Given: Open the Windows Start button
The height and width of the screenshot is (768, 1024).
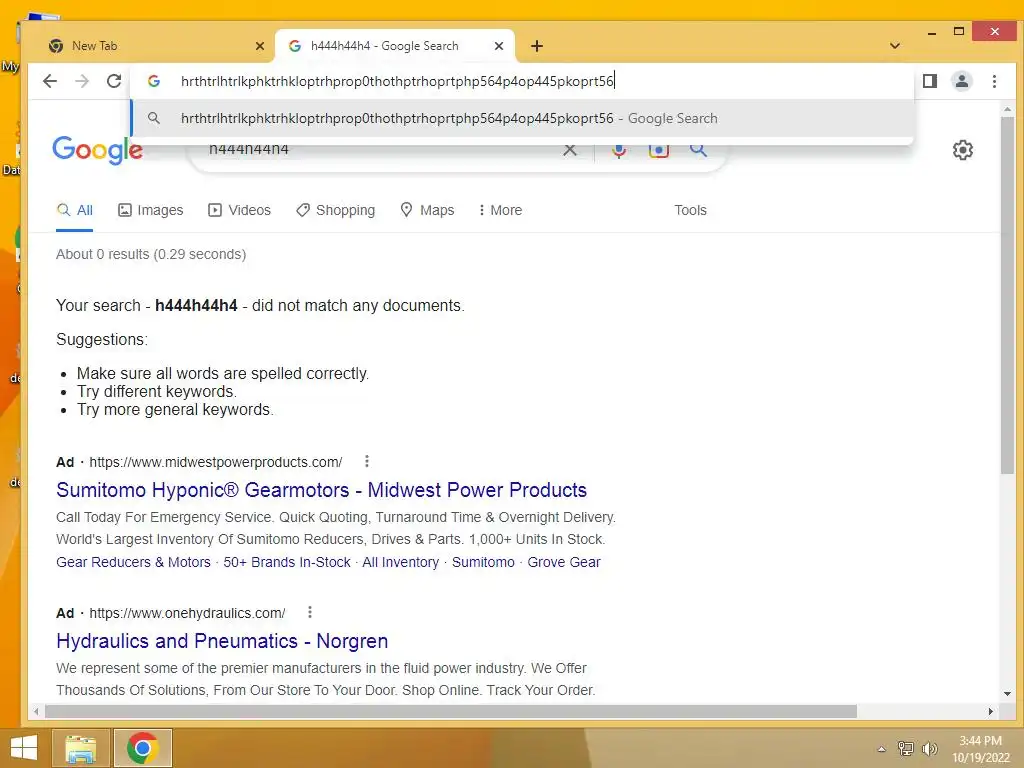Looking at the screenshot, I should [24, 748].
